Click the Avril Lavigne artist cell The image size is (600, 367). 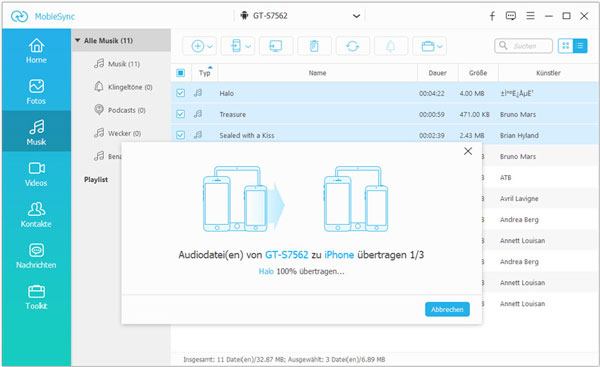coord(519,199)
